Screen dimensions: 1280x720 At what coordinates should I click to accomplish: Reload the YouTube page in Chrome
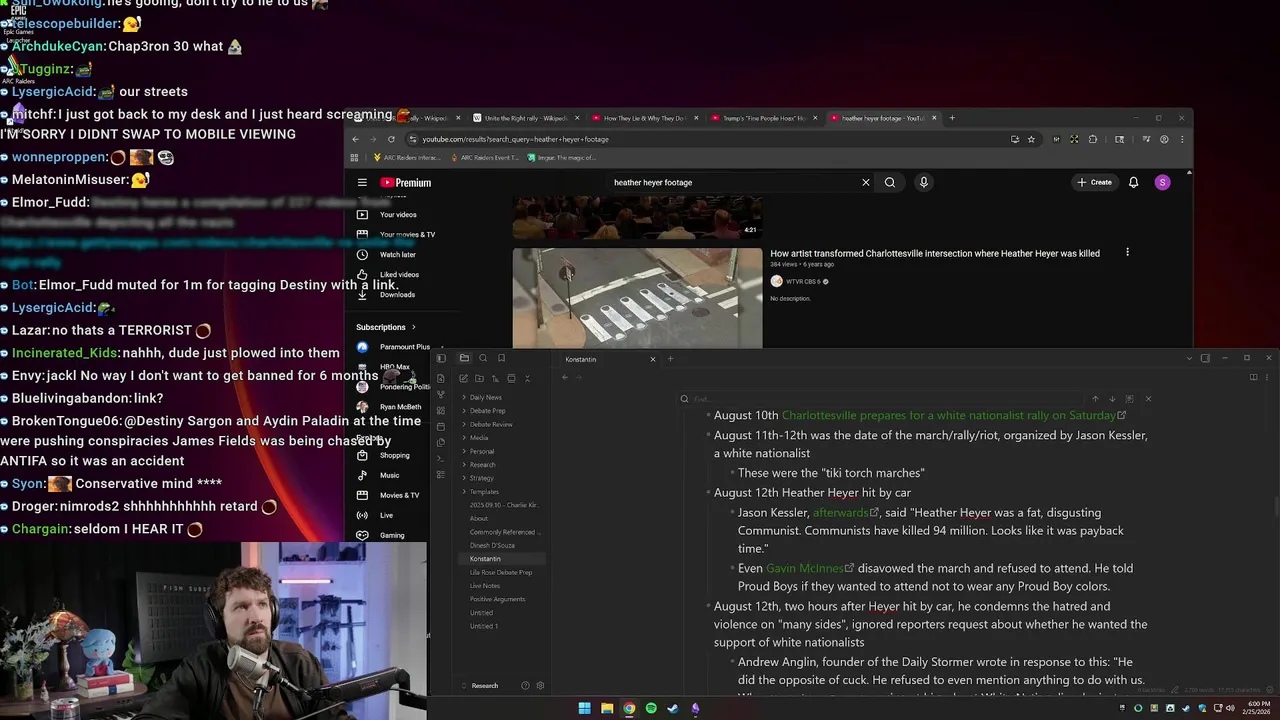pyautogui.click(x=391, y=139)
